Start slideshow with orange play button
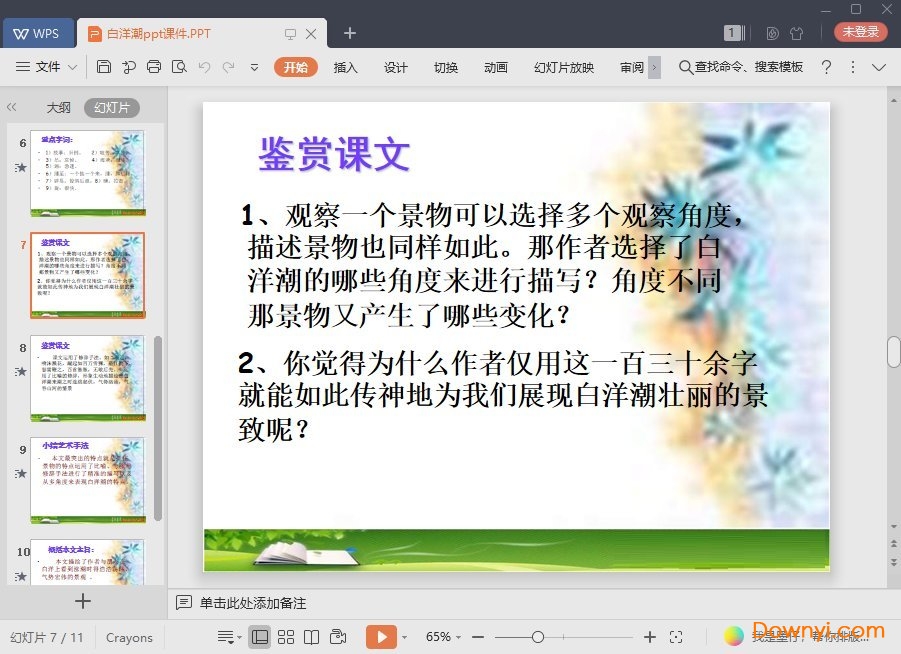This screenshot has width=901, height=654. [x=381, y=637]
